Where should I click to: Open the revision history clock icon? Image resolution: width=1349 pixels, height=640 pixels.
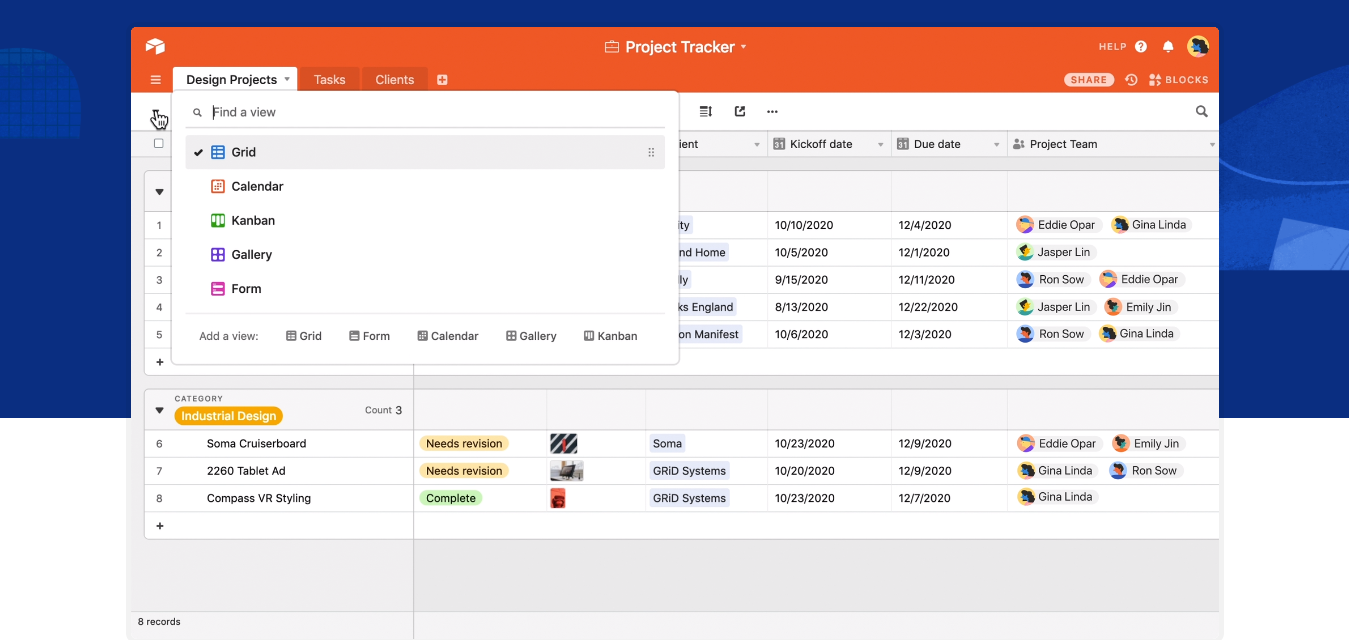pyautogui.click(x=1131, y=80)
